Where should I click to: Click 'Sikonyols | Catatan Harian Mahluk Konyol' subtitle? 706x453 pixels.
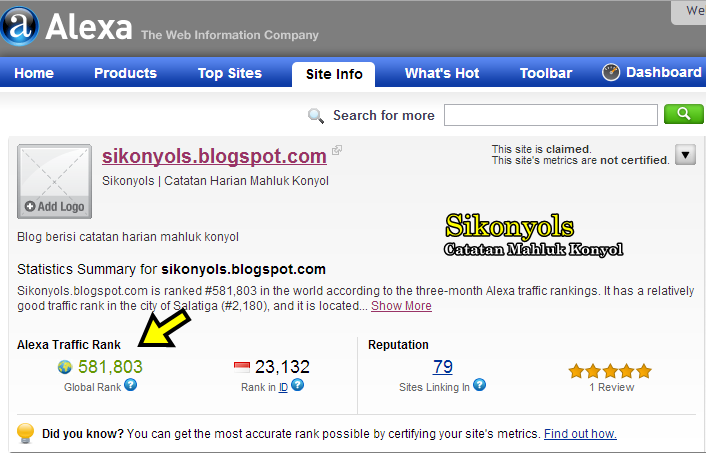215,181
